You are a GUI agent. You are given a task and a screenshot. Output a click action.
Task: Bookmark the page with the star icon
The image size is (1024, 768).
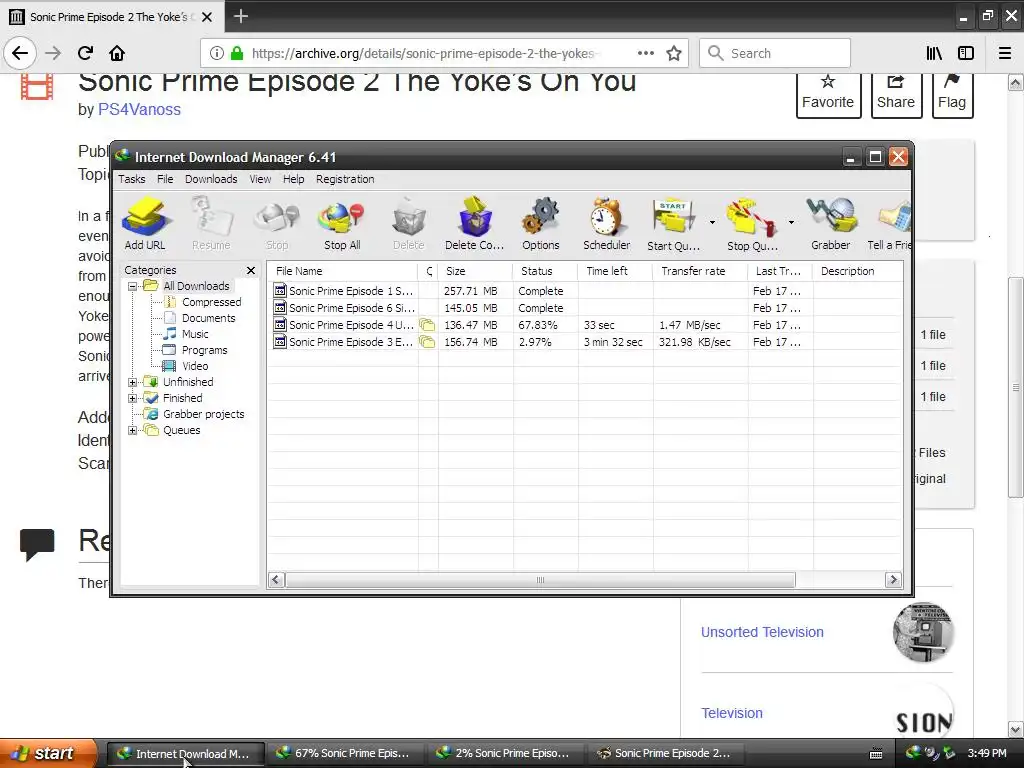point(674,54)
